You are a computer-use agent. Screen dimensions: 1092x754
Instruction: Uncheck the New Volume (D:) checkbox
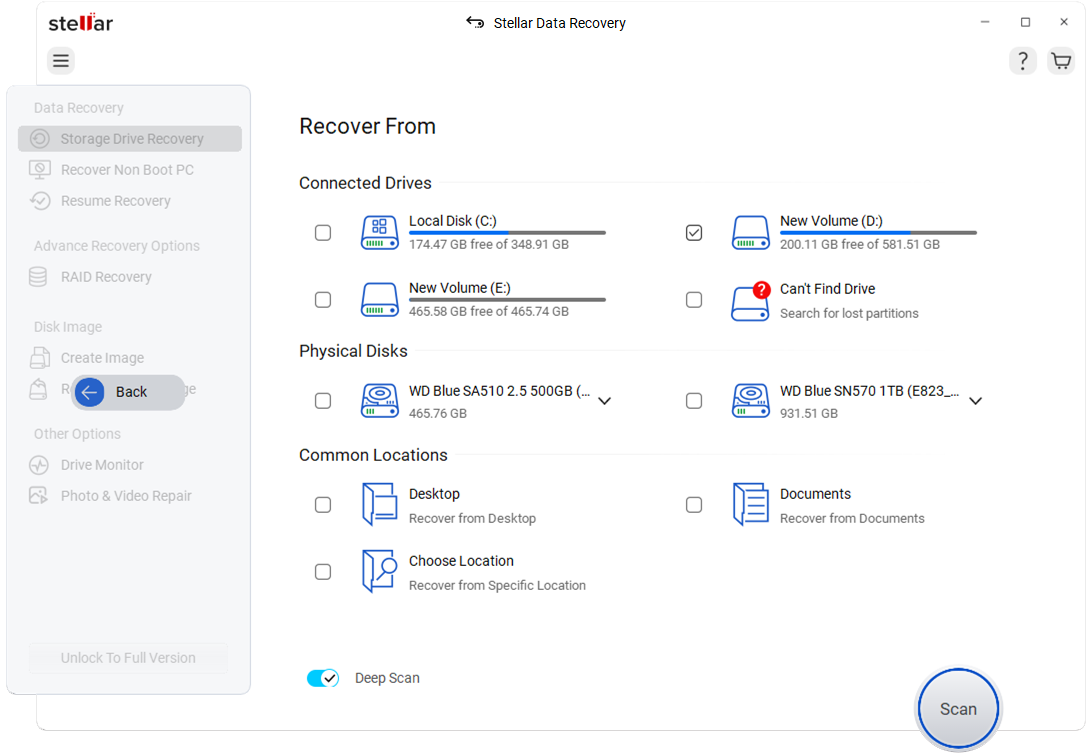tap(694, 233)
